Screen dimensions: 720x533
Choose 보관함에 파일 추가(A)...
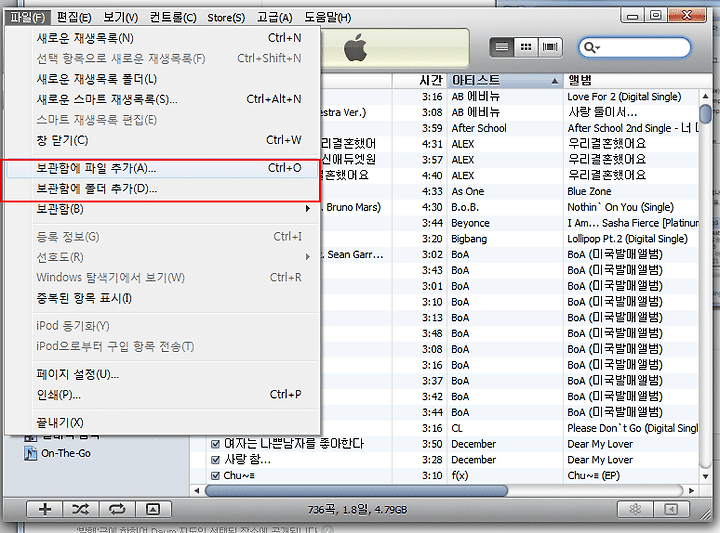pyautogui.click(x=163, y=168)
